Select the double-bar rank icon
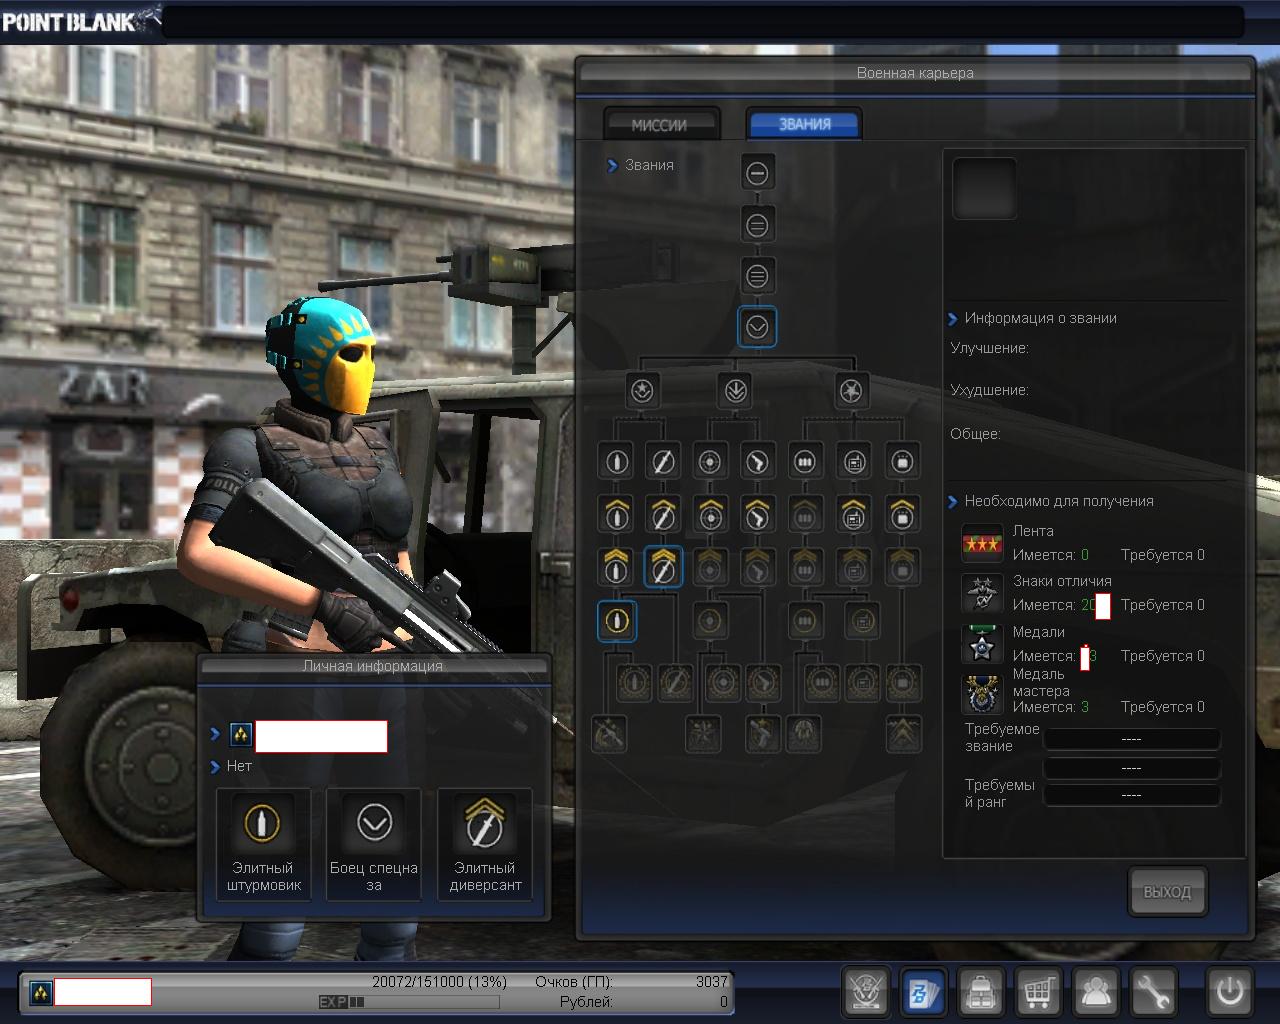Screen dimensions: 1280x1024 (x=757, y=225)
